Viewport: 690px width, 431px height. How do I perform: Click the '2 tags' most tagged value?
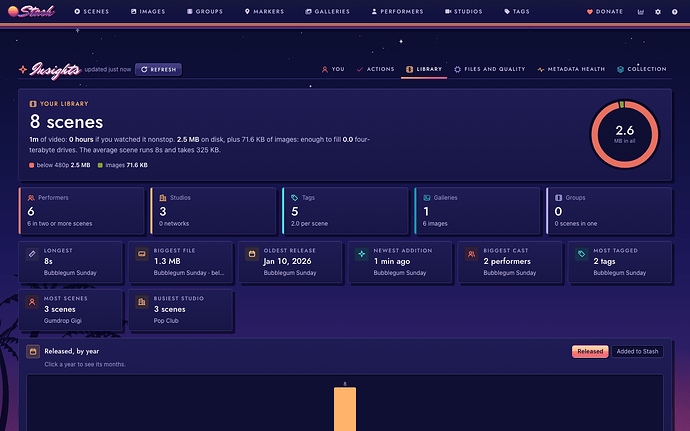click(x=604, y=262)
